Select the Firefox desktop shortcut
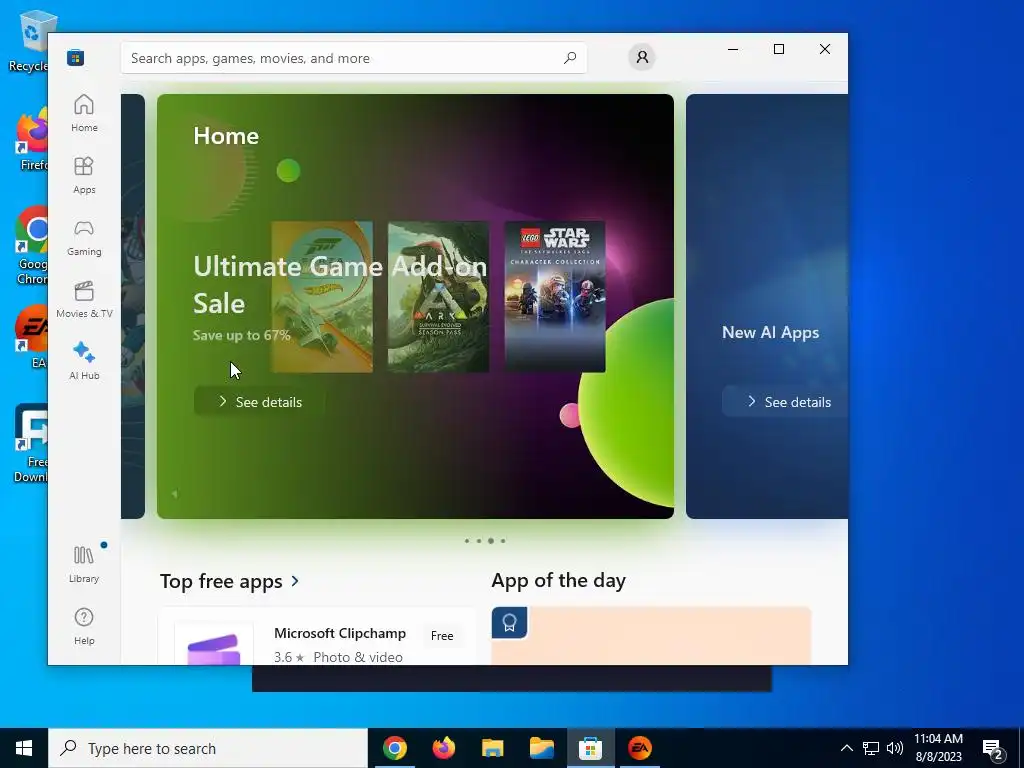The height and width of the screenshot is (768, 1024). (x=31, y=138)
